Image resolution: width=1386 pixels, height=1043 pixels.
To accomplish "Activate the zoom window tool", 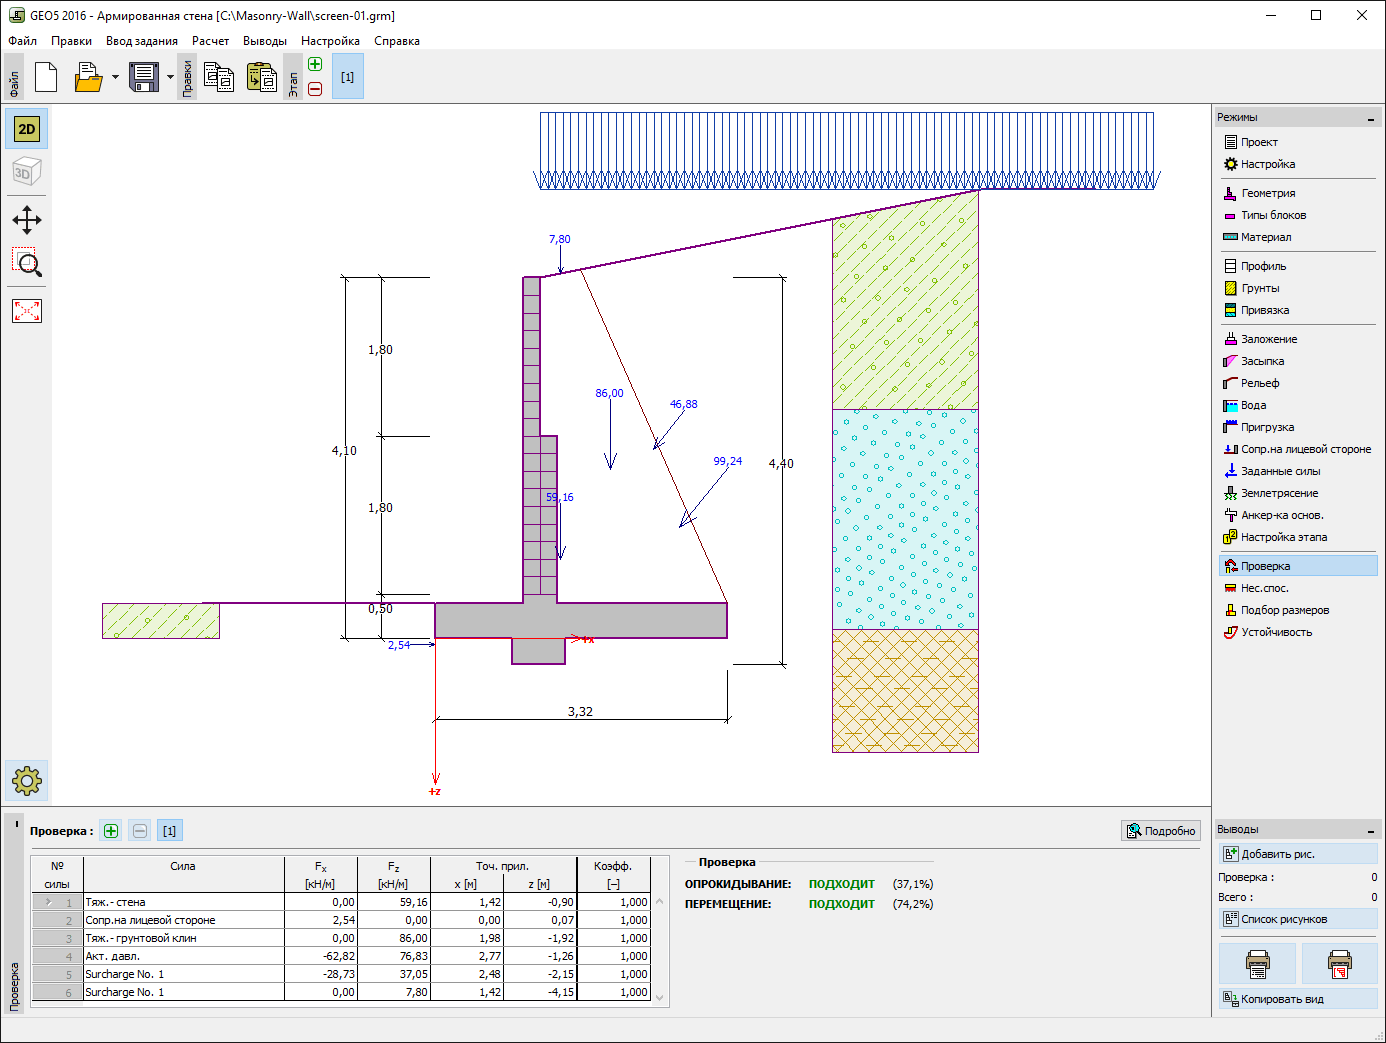I will pos(27,263).
